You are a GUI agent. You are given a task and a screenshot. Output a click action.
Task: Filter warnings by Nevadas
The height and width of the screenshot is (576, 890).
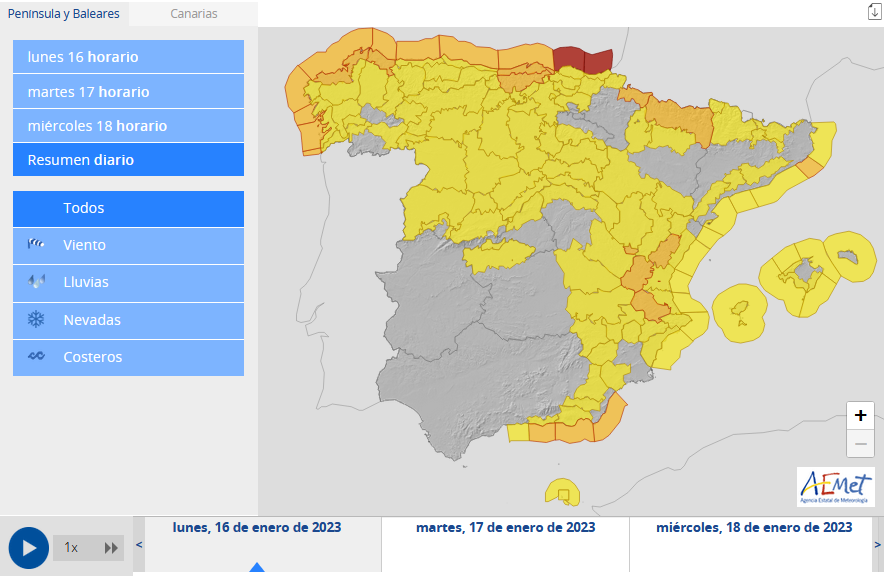pyautogui.click(x=128, y=321)
